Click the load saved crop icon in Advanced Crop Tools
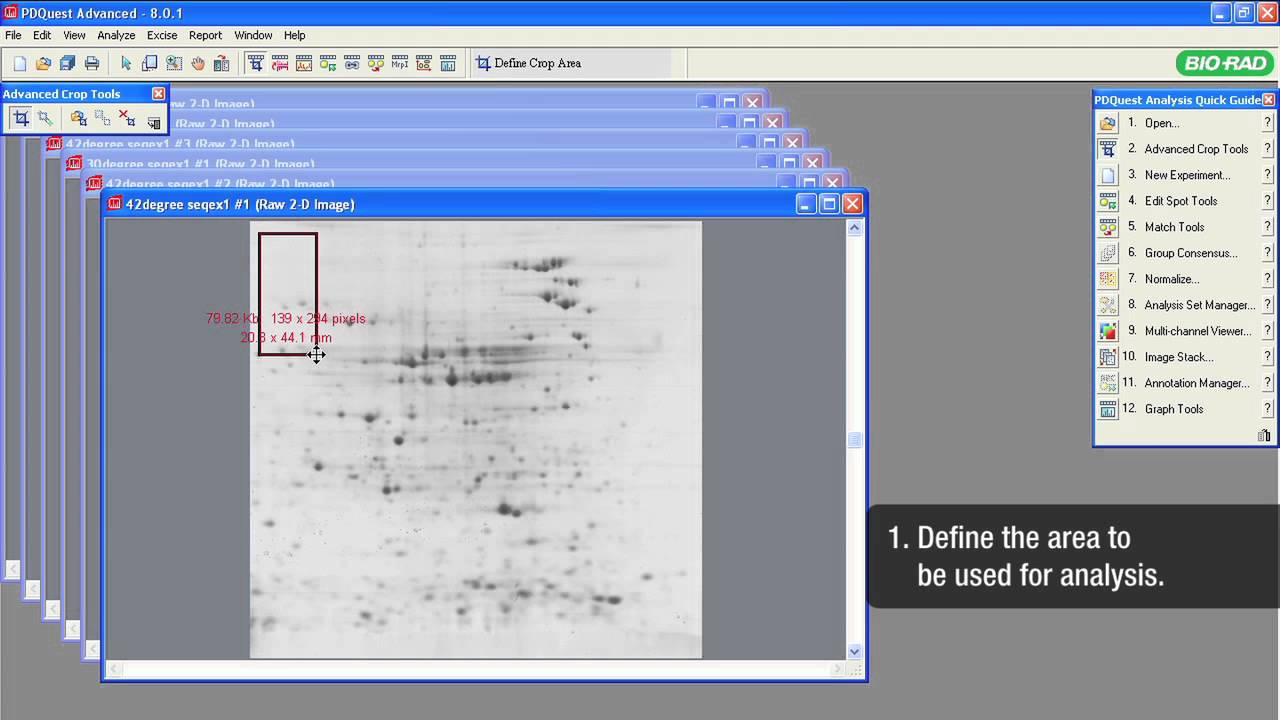 [78, 119]
